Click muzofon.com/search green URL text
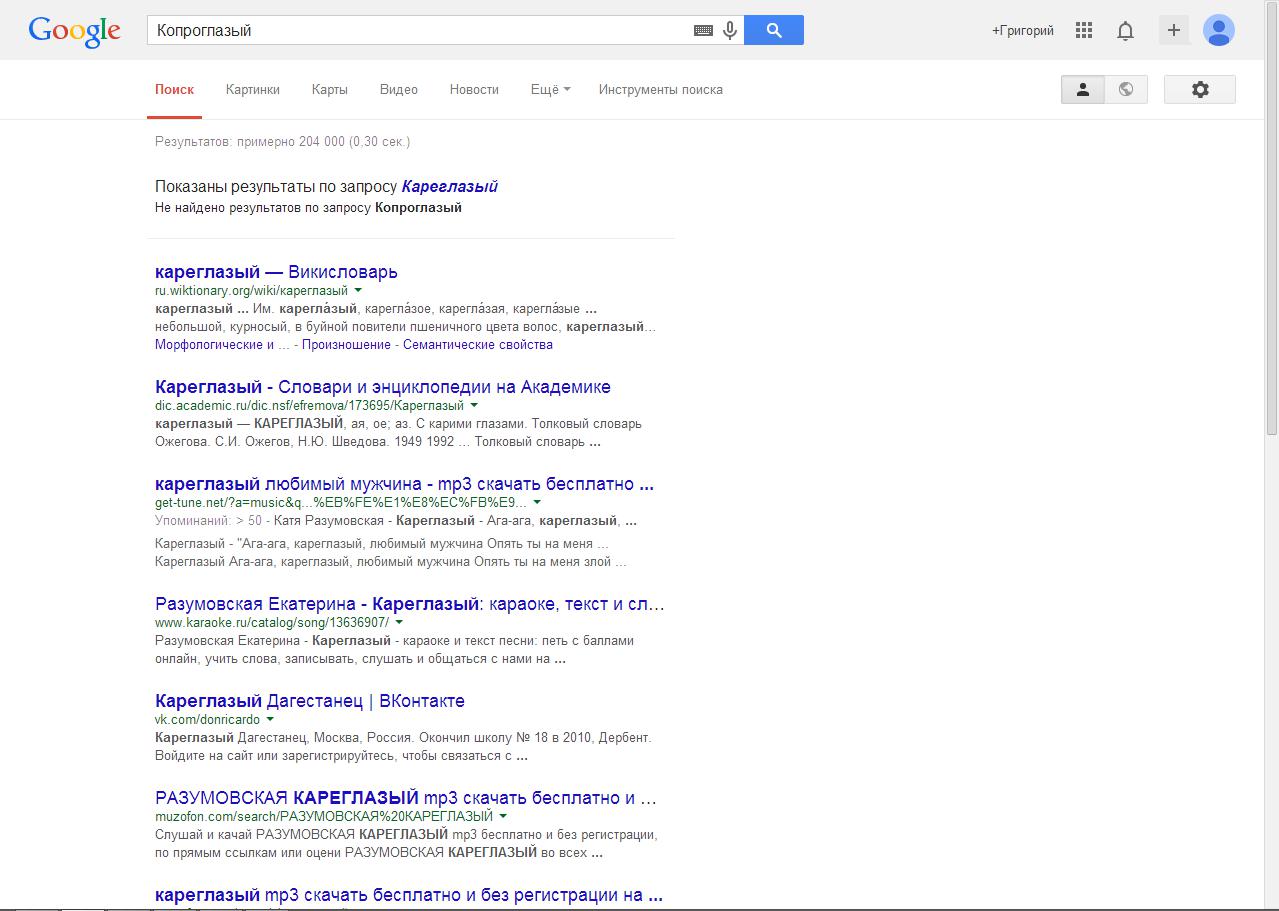Screen dimensions: 1279x911 pyautogui.click(x=324, y=817)
